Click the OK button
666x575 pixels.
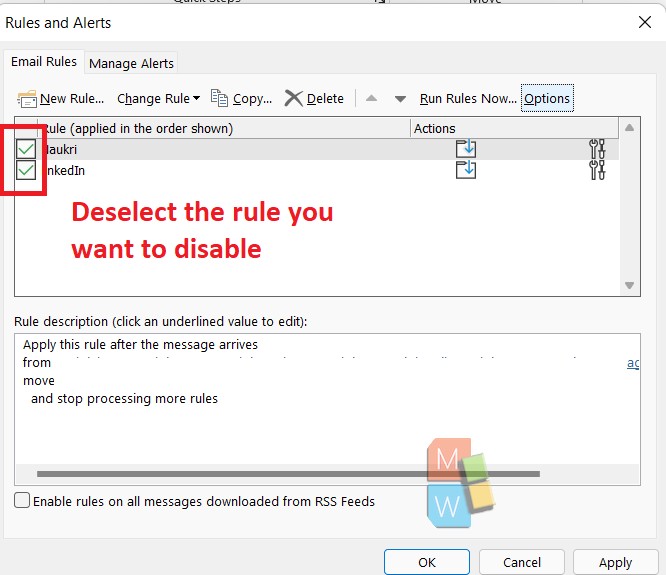[427, 562]
